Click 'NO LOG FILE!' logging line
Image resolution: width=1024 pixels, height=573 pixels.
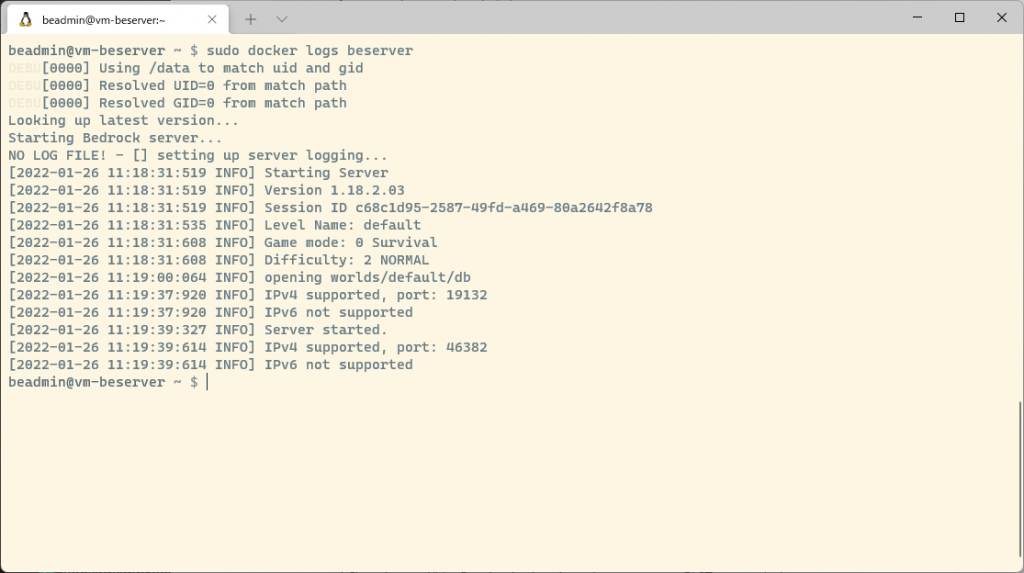(198, 156)
